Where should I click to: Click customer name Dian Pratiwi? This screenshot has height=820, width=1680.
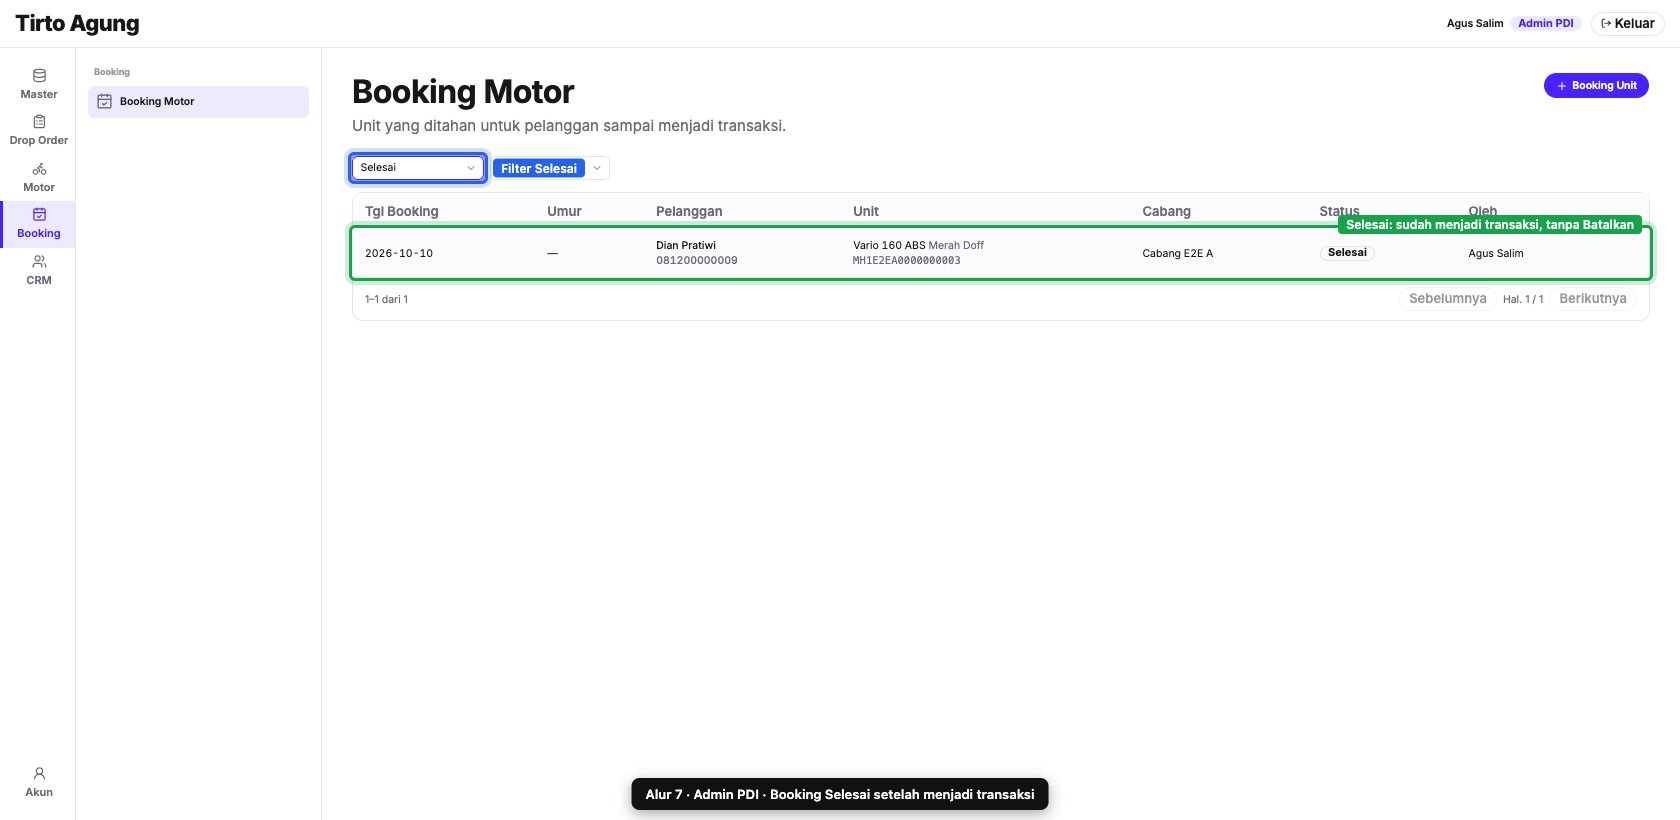[x=686, y=245]
